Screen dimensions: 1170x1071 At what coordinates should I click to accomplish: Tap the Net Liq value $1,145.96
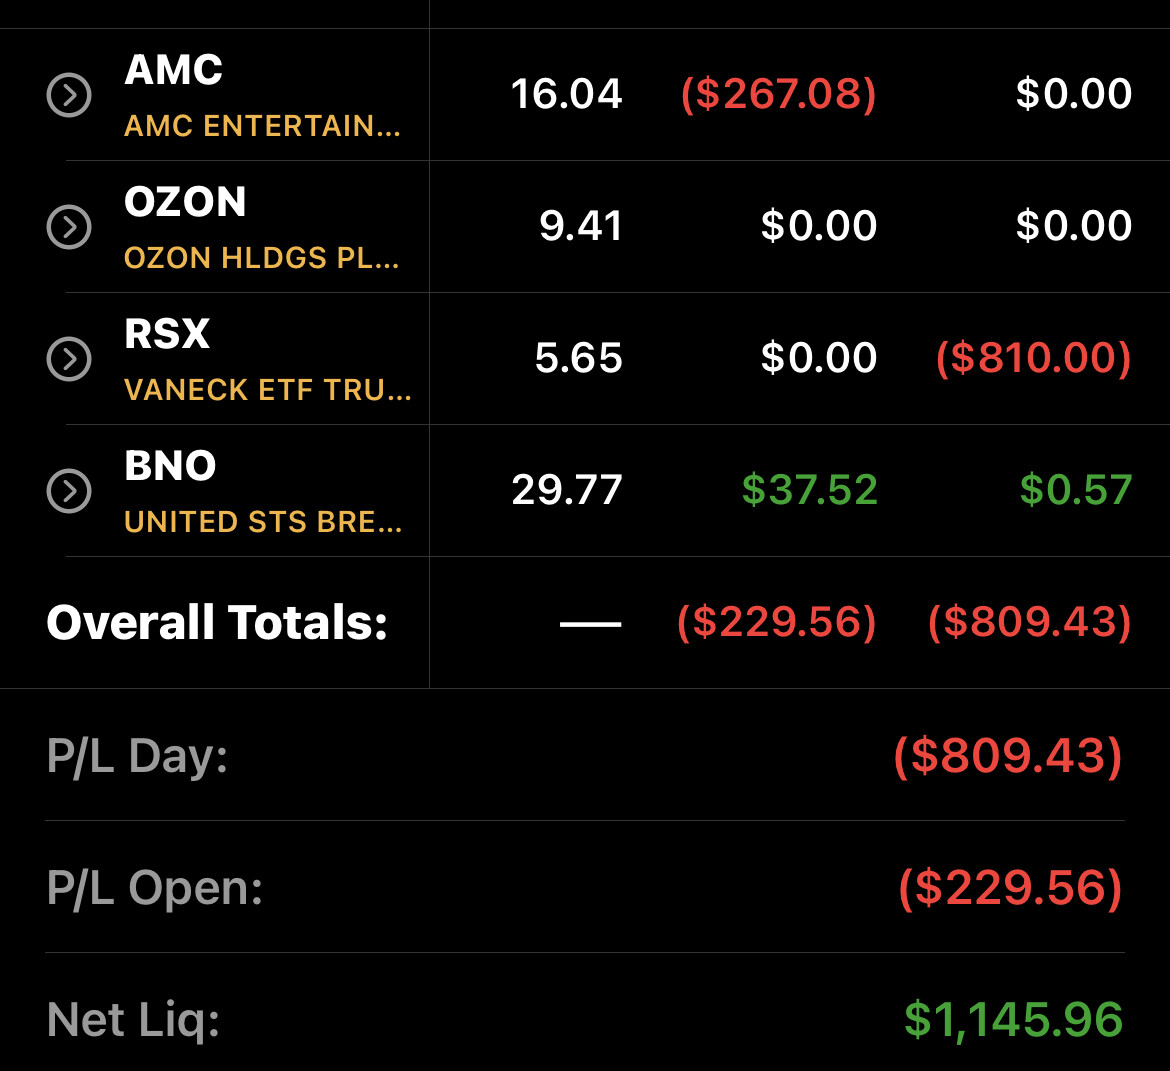pos(1013,1020)
